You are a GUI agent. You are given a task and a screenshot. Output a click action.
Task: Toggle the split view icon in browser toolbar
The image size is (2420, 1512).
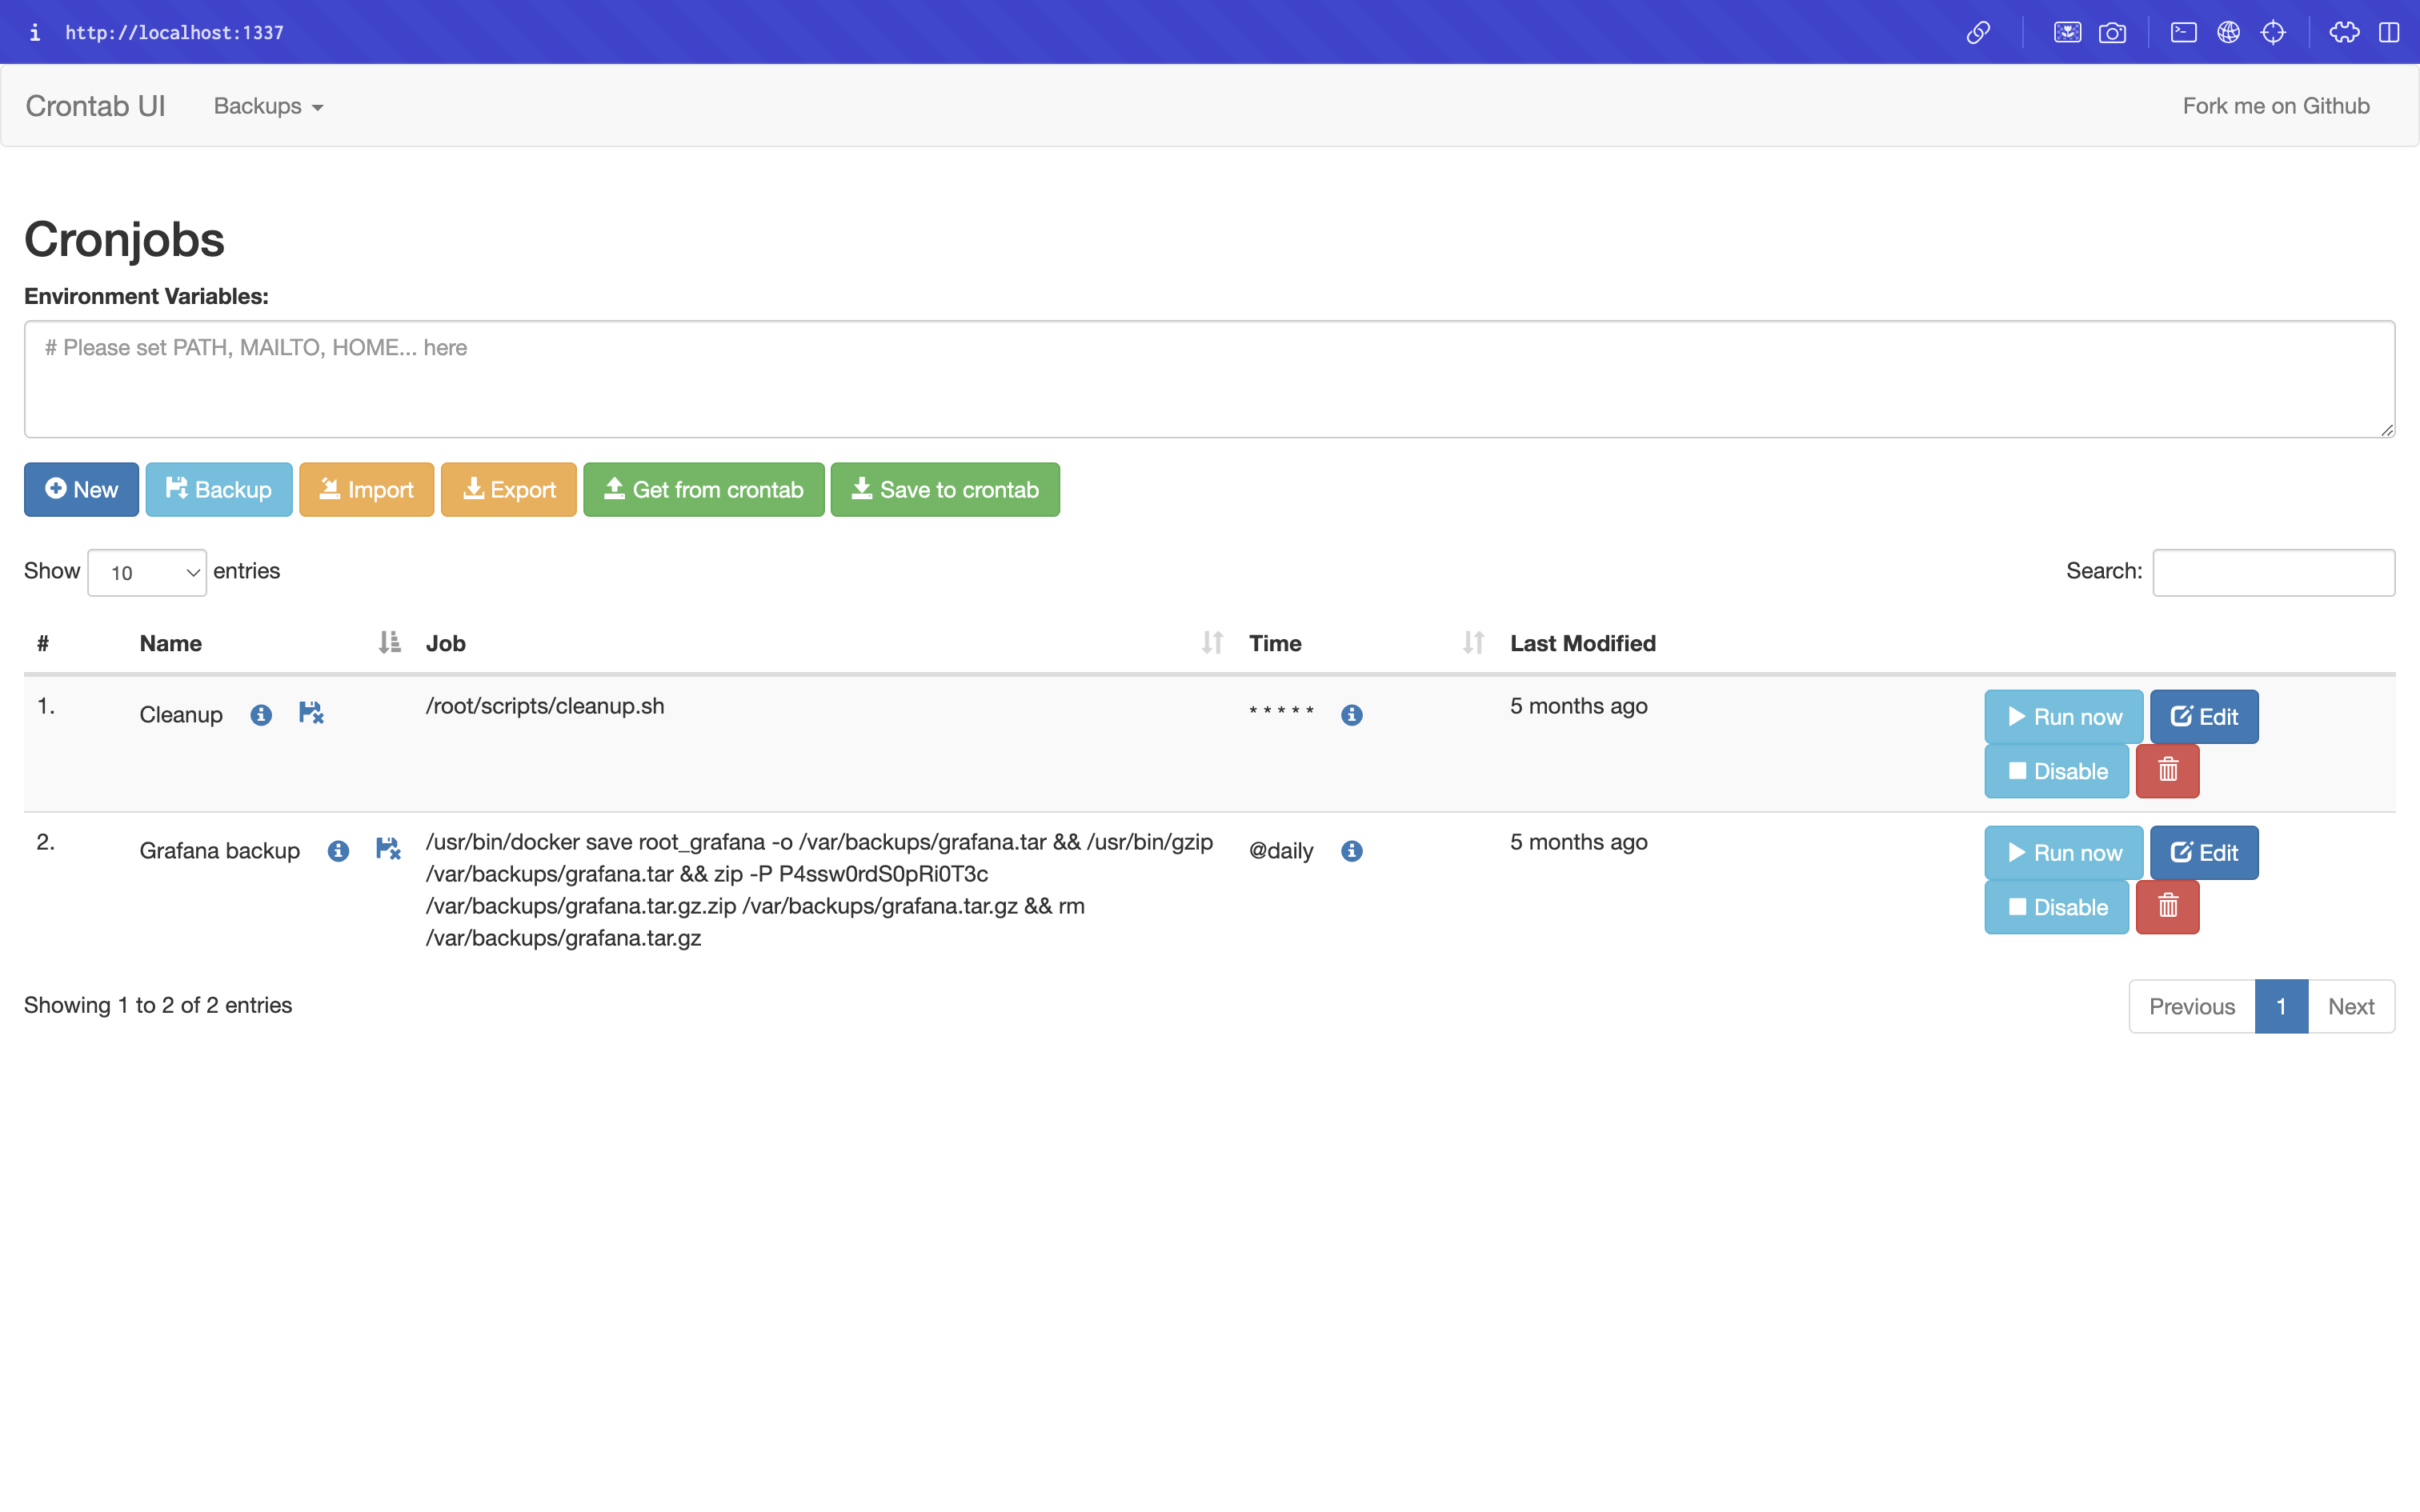(x=2389, y=32)
